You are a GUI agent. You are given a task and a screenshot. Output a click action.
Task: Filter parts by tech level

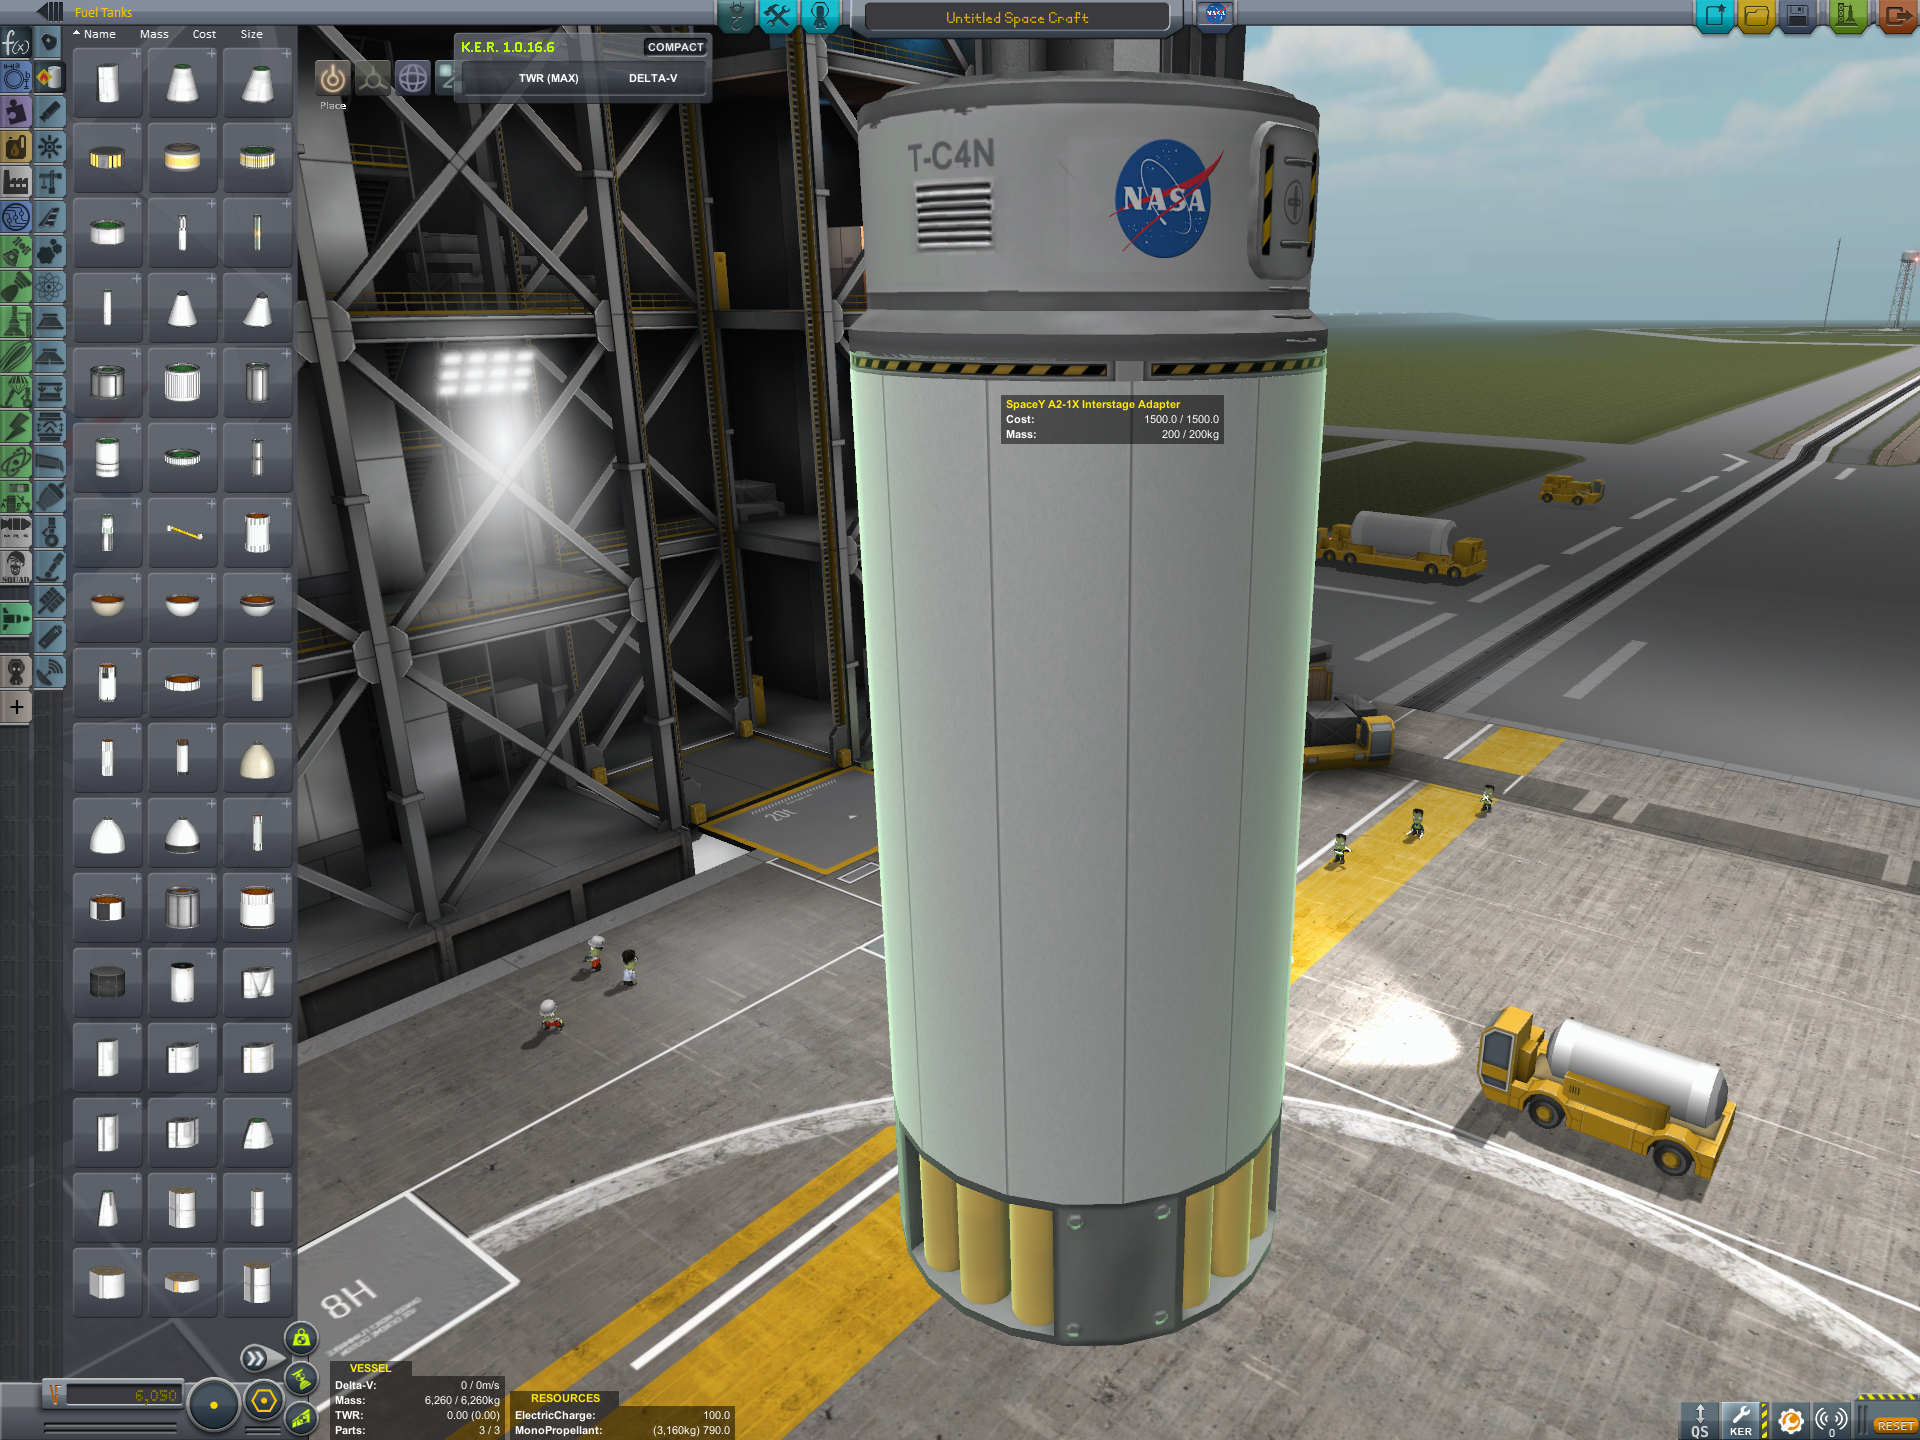[16, 217]
